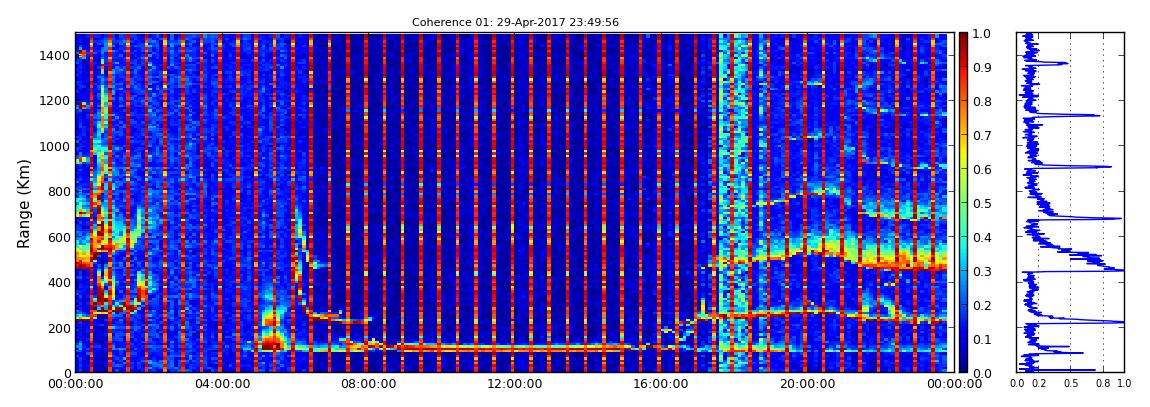The image size is (1150, 407).
Task: Click the 1400 range axis tick label
Action: [x=56, y=55]
